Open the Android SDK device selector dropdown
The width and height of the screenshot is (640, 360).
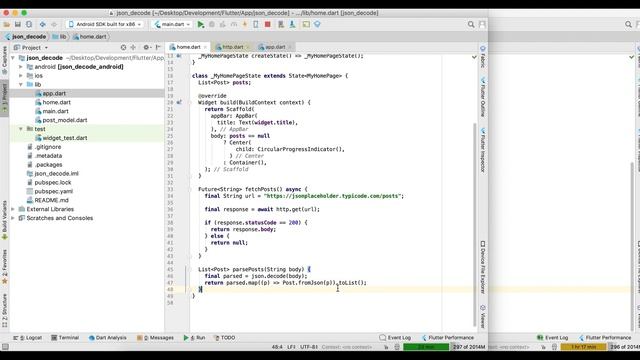click(105, 24)
